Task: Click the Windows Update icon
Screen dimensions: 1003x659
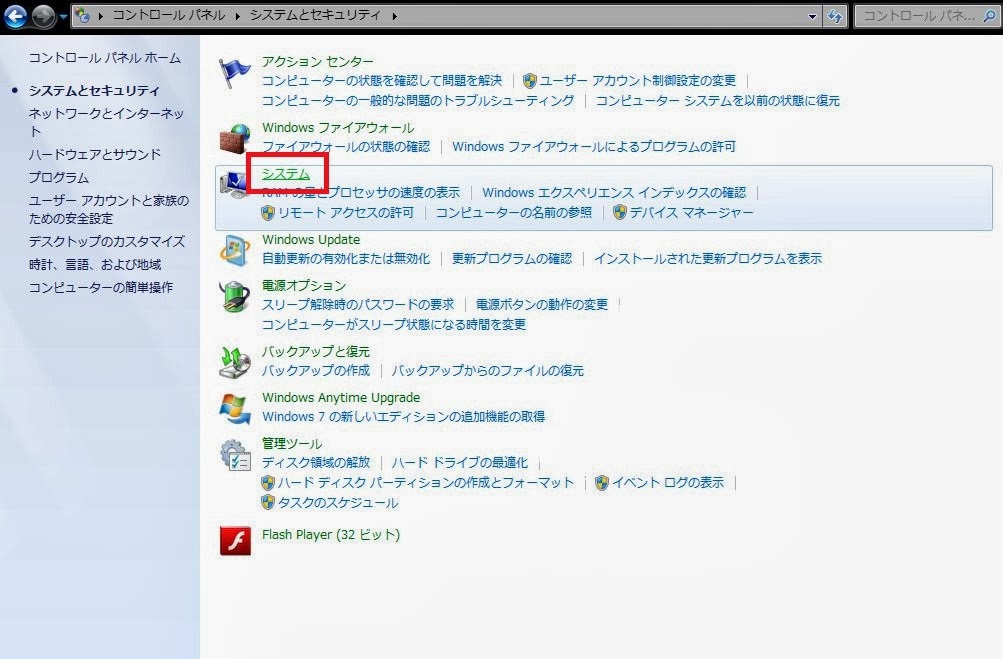Action: 235,251
